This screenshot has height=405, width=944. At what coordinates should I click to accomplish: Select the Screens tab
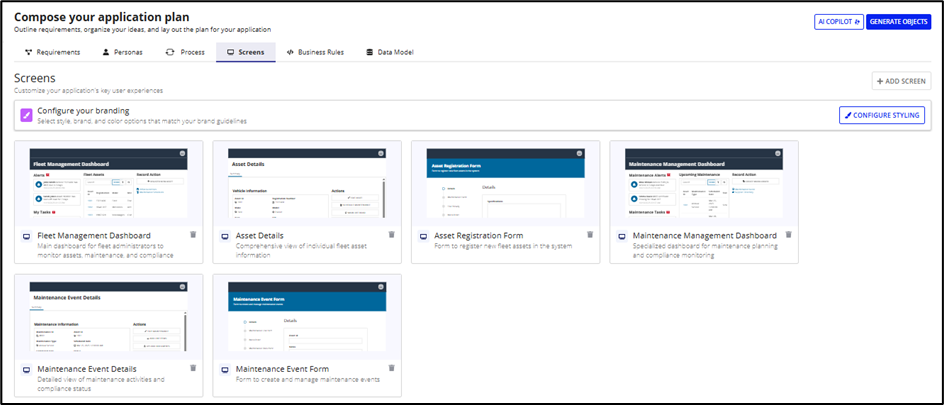point(246,52)
